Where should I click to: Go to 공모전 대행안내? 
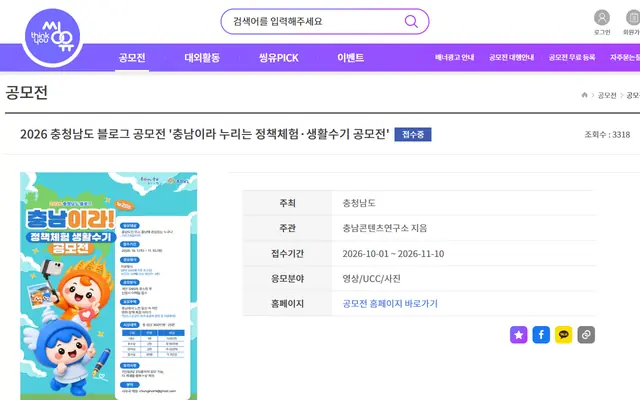511,58
